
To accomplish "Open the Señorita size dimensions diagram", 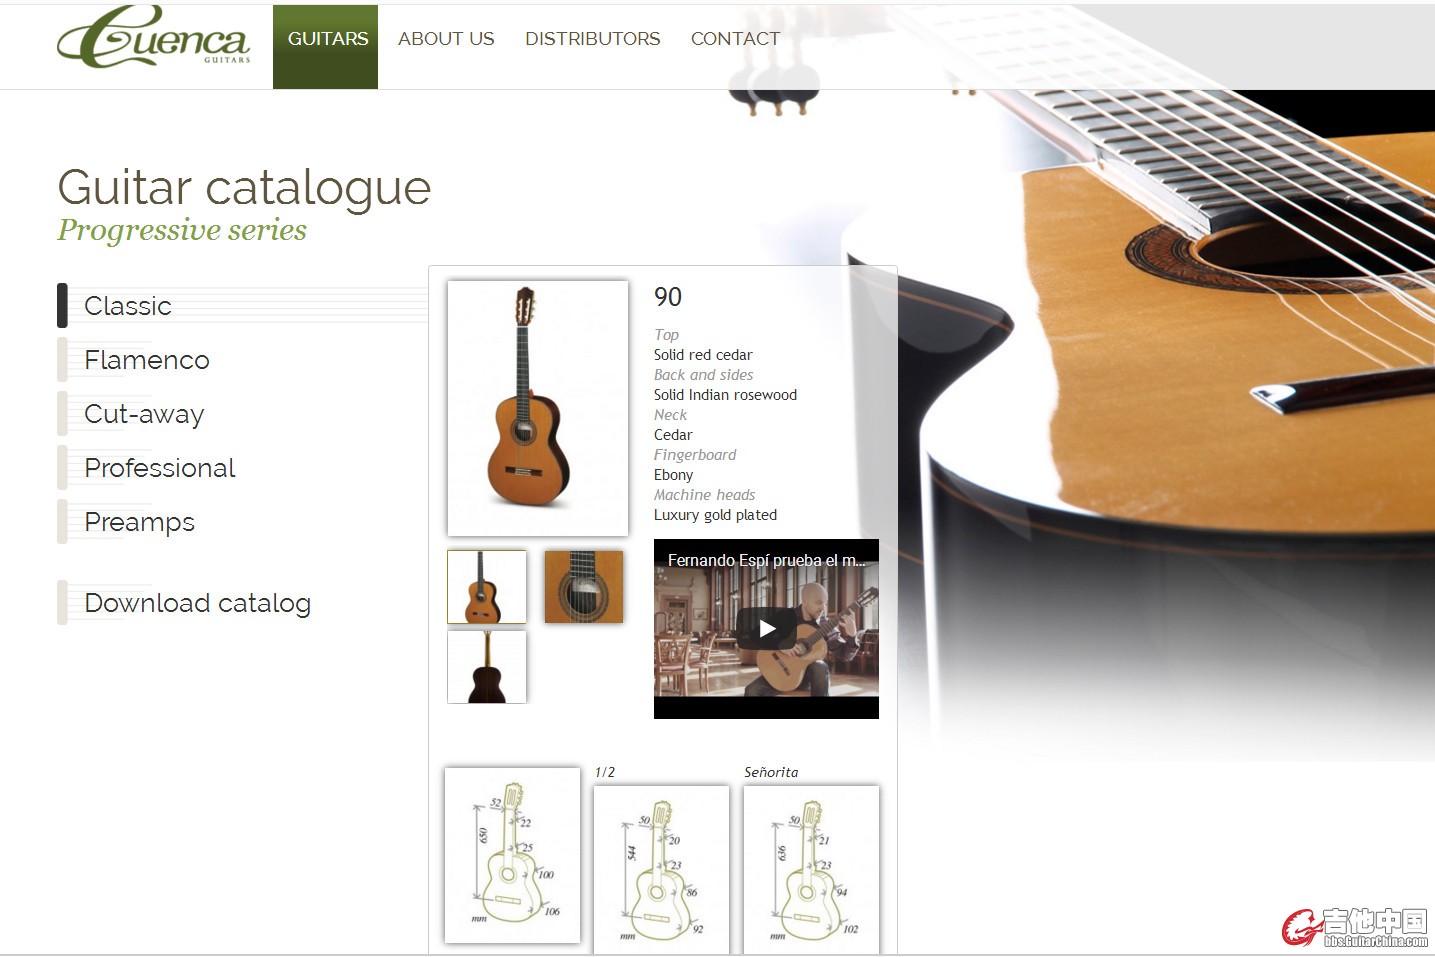I will (x=811, y=870).
